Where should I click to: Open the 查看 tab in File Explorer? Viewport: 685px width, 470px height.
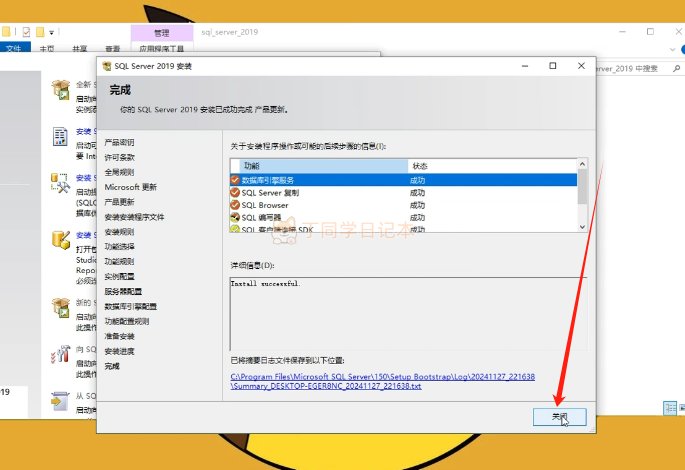pos(113,48)
